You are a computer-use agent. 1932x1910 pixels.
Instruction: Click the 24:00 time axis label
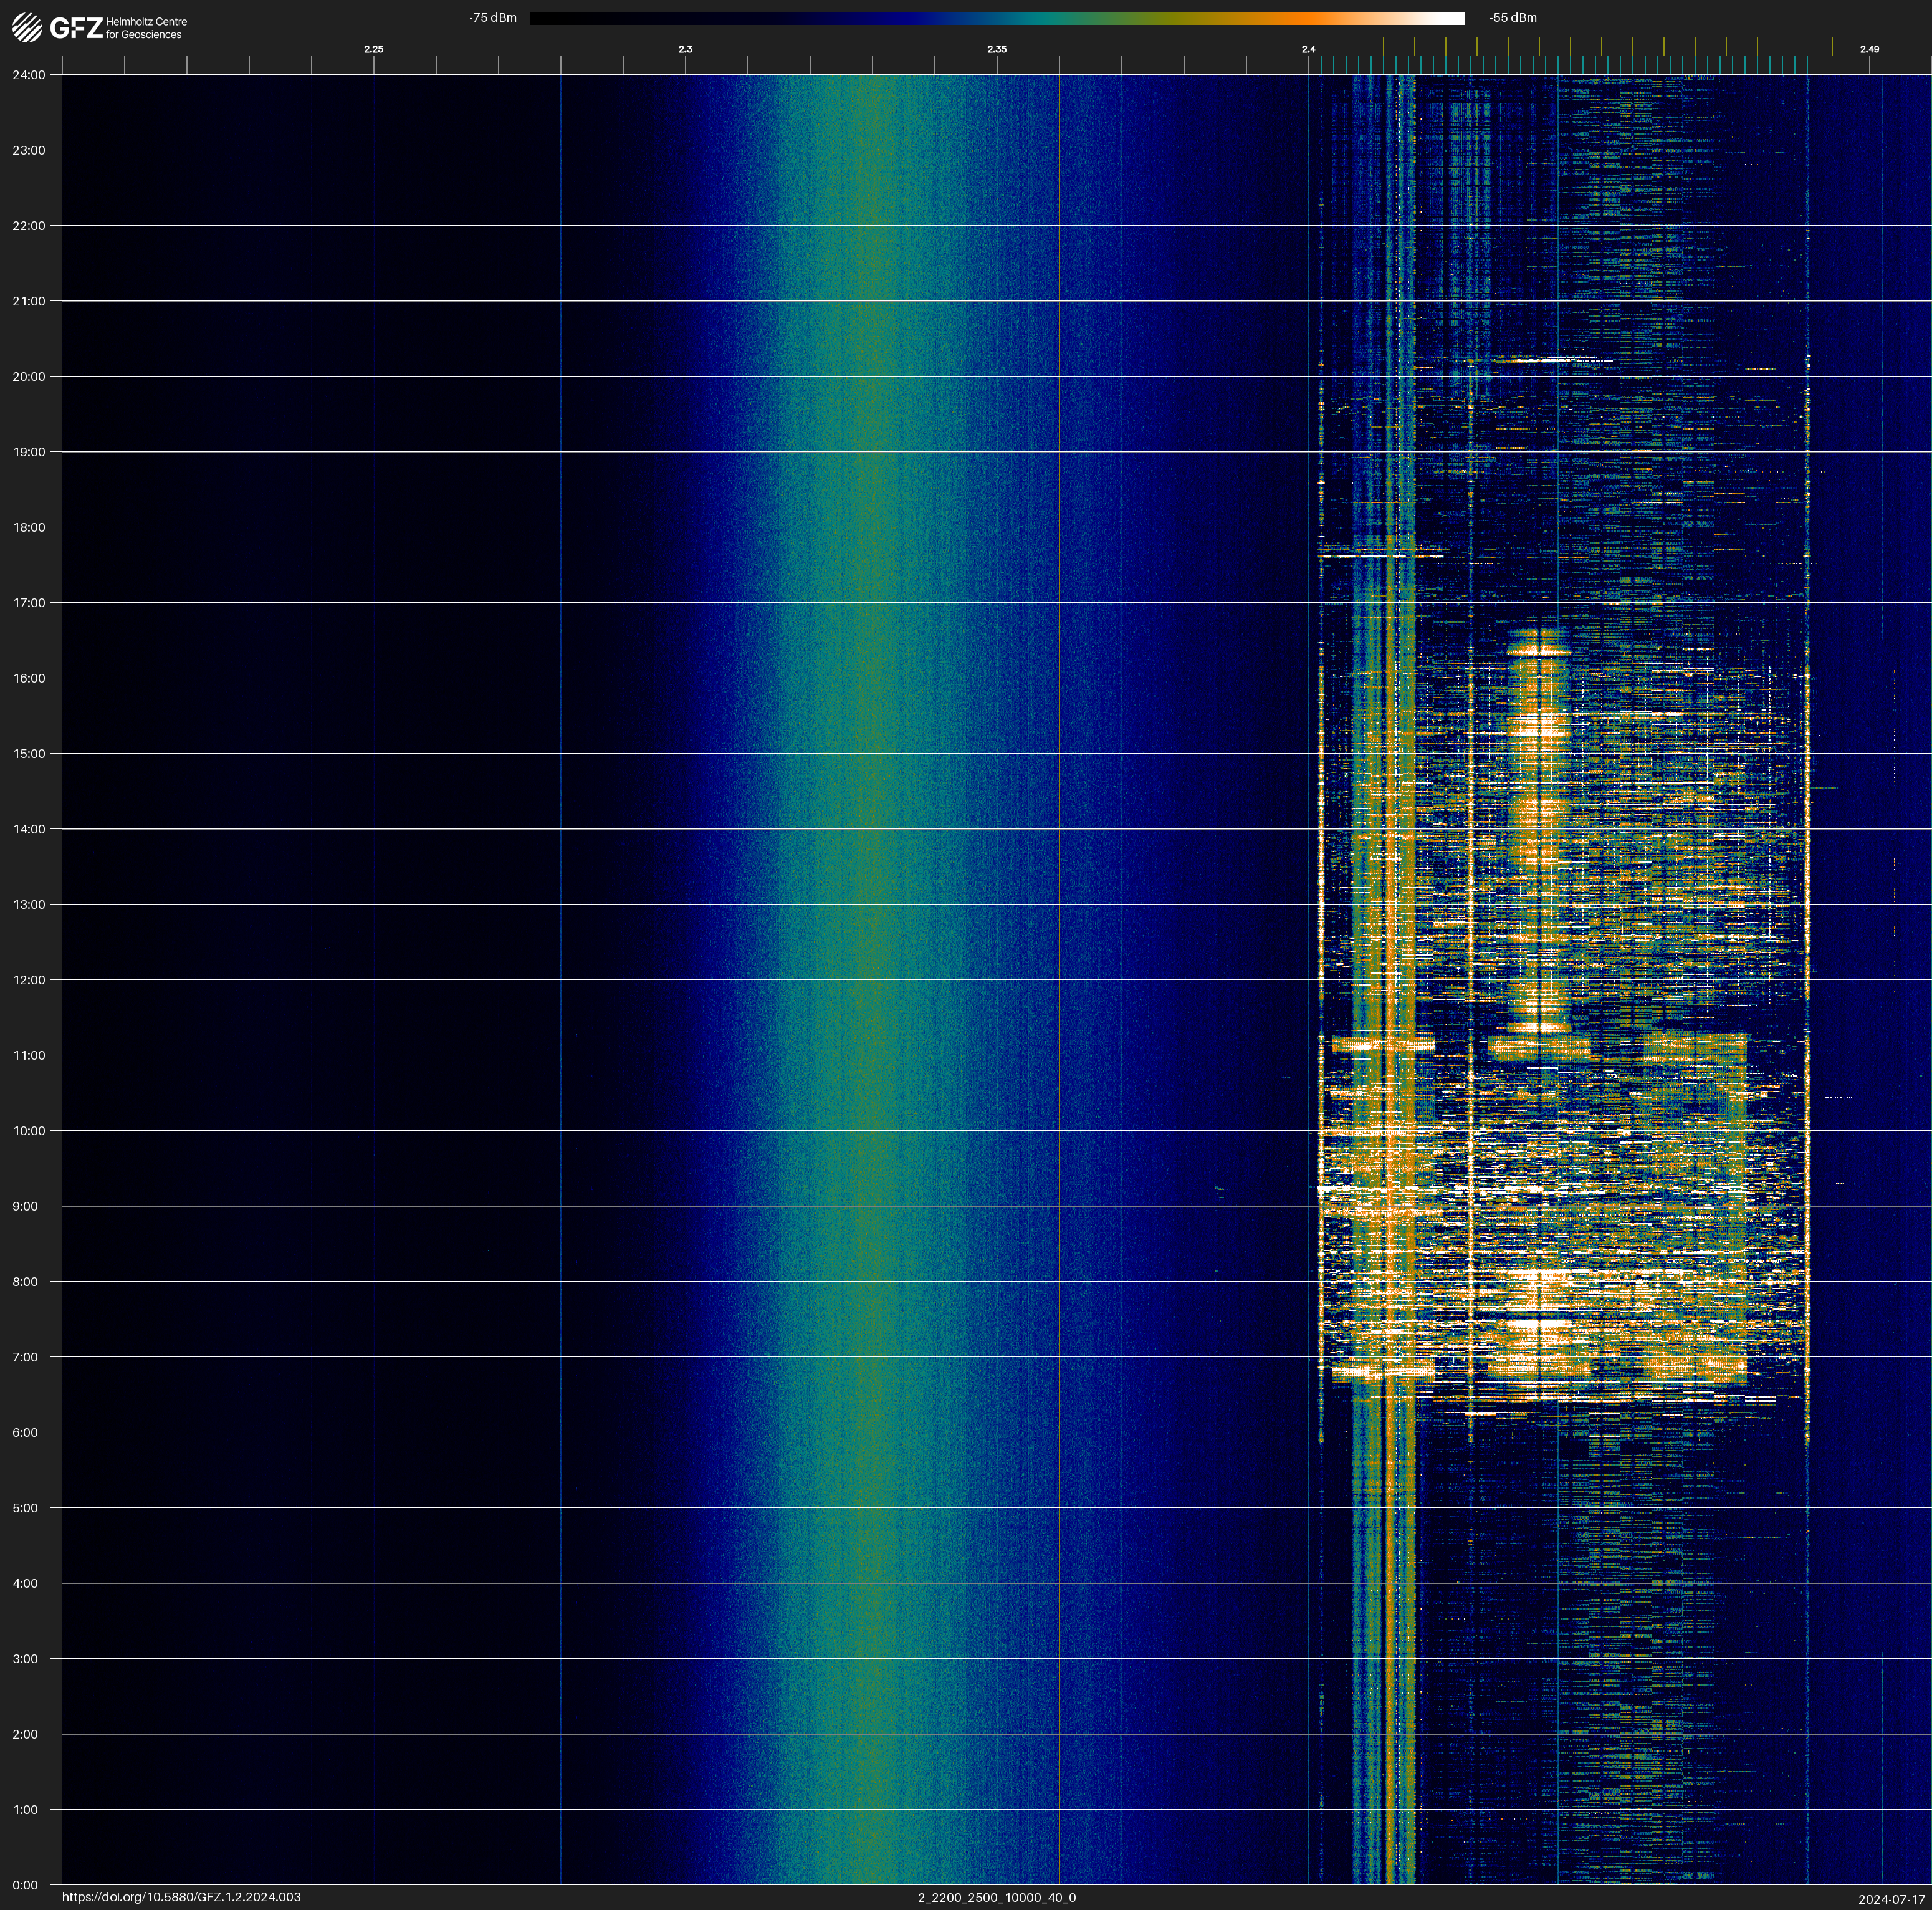pyautogui.click(x=29, y=75)
